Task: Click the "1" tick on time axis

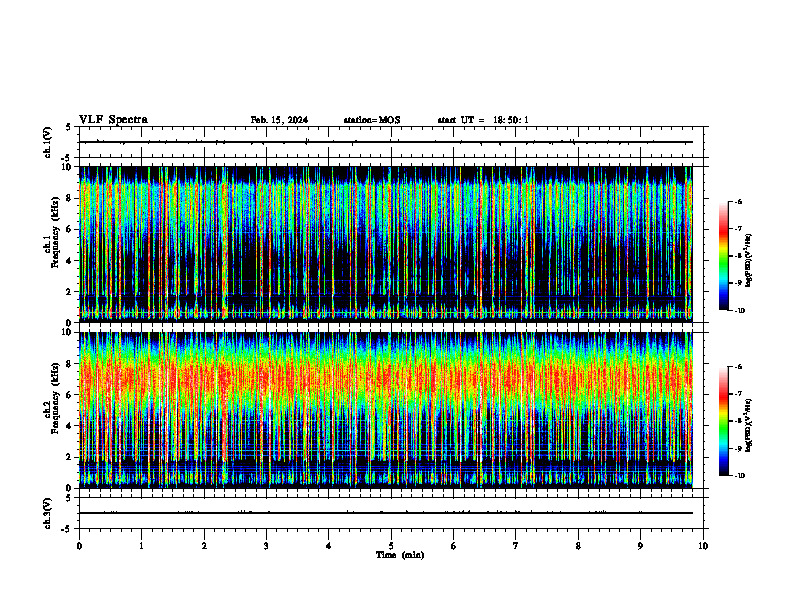Action: (x=141, y=546)
